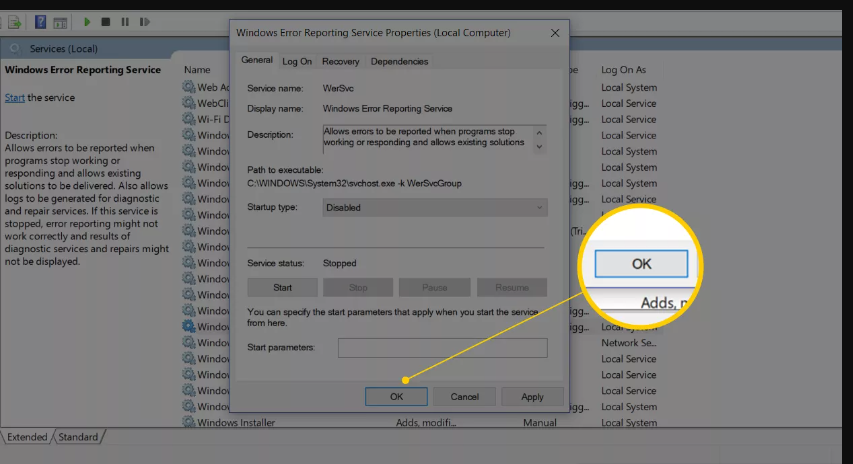The height and width of the screenshot is (464, 853).
Task: Click the gear icon of the Wi-Fi D row
Action: 189,119
